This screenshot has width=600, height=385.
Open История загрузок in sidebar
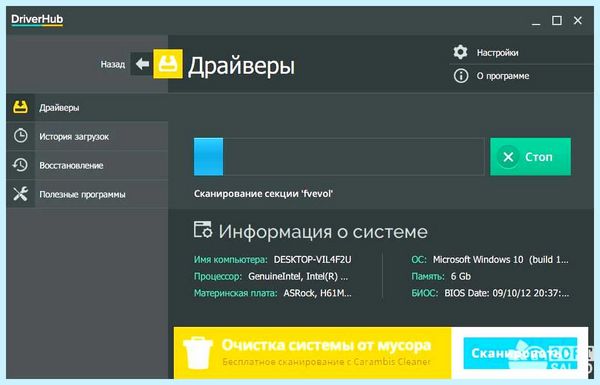click(x=87, y=136)
